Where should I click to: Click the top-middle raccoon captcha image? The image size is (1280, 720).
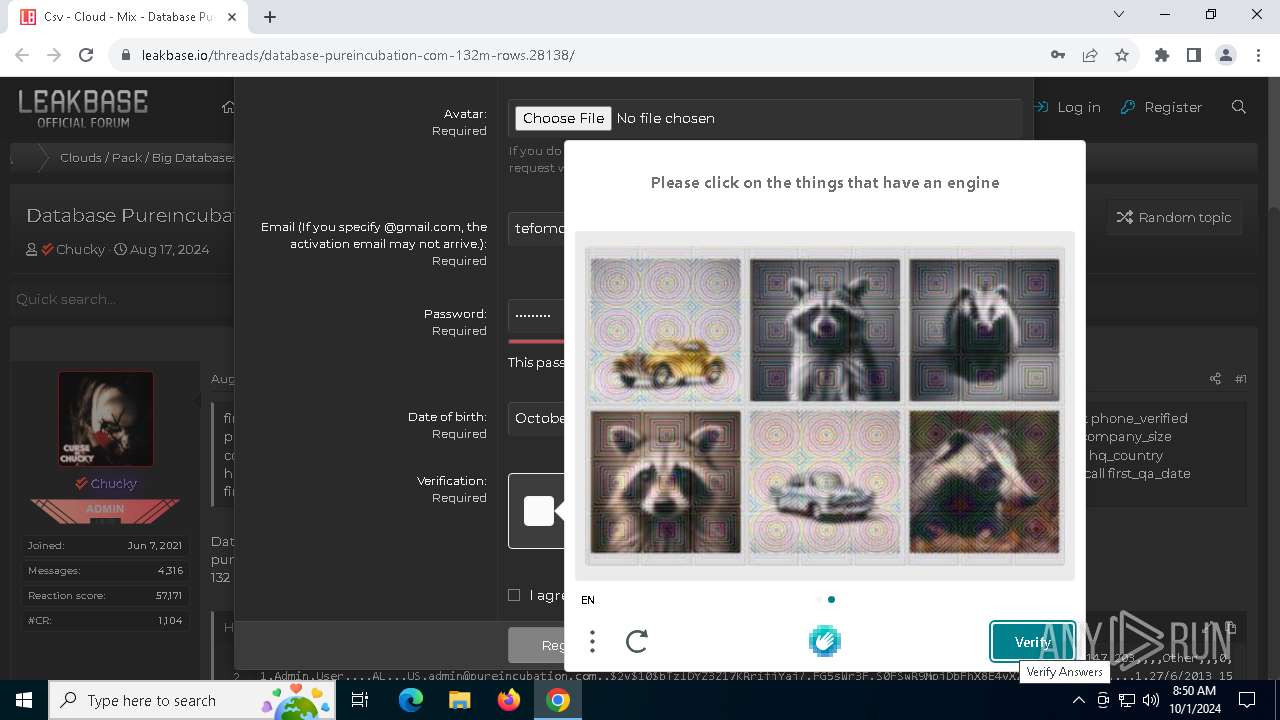point(824,329)
